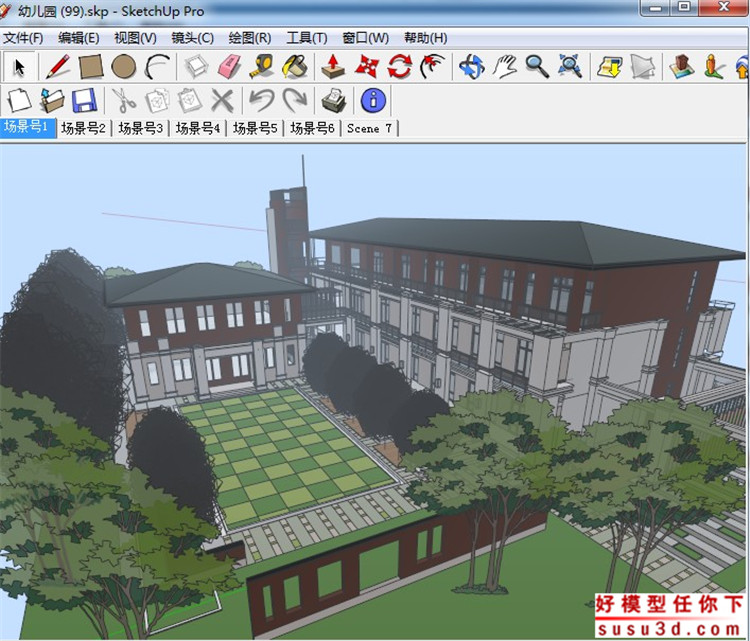Switch to scene tab 场景号3
This screenshot has height=641, width=750.
[x=141, y=128]
